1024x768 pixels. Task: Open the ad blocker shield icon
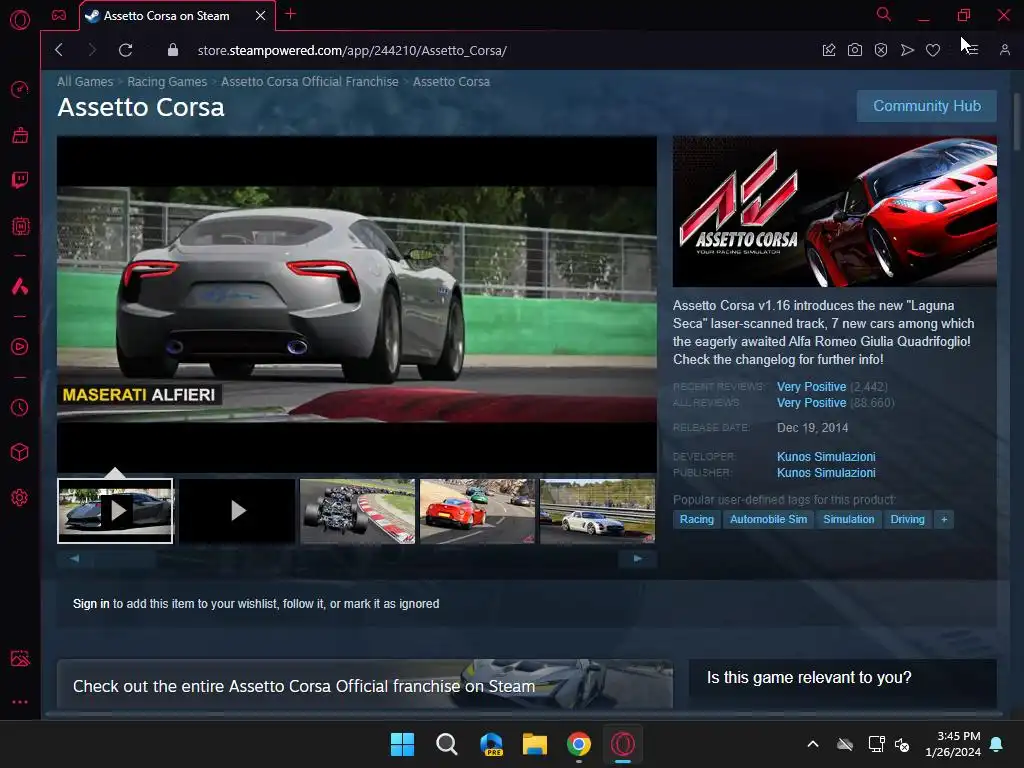(x=881, y=50)
